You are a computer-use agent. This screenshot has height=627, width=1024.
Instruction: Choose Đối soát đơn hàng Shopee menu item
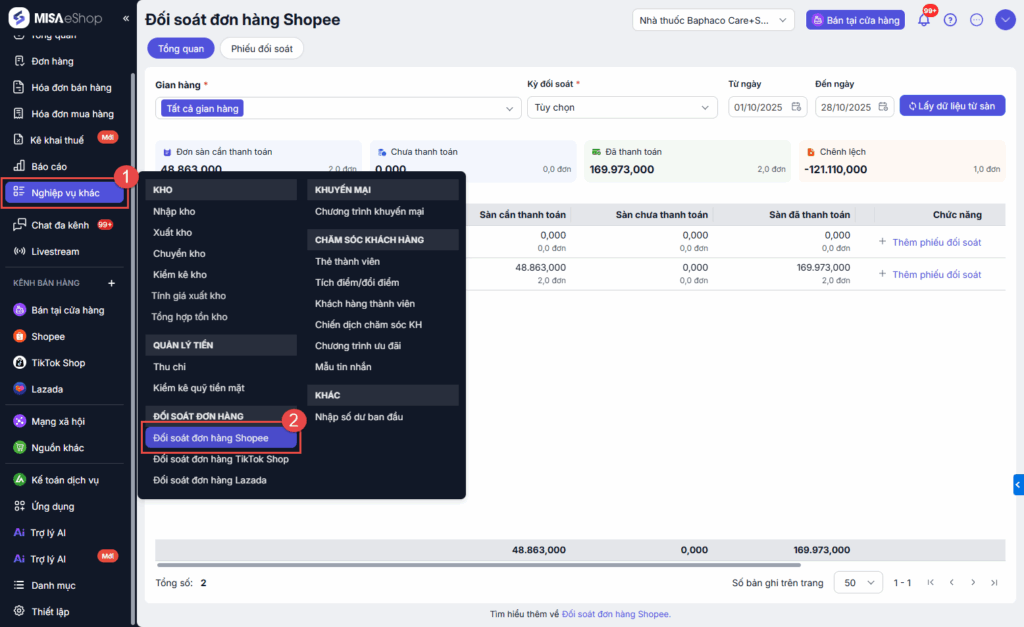221,438
